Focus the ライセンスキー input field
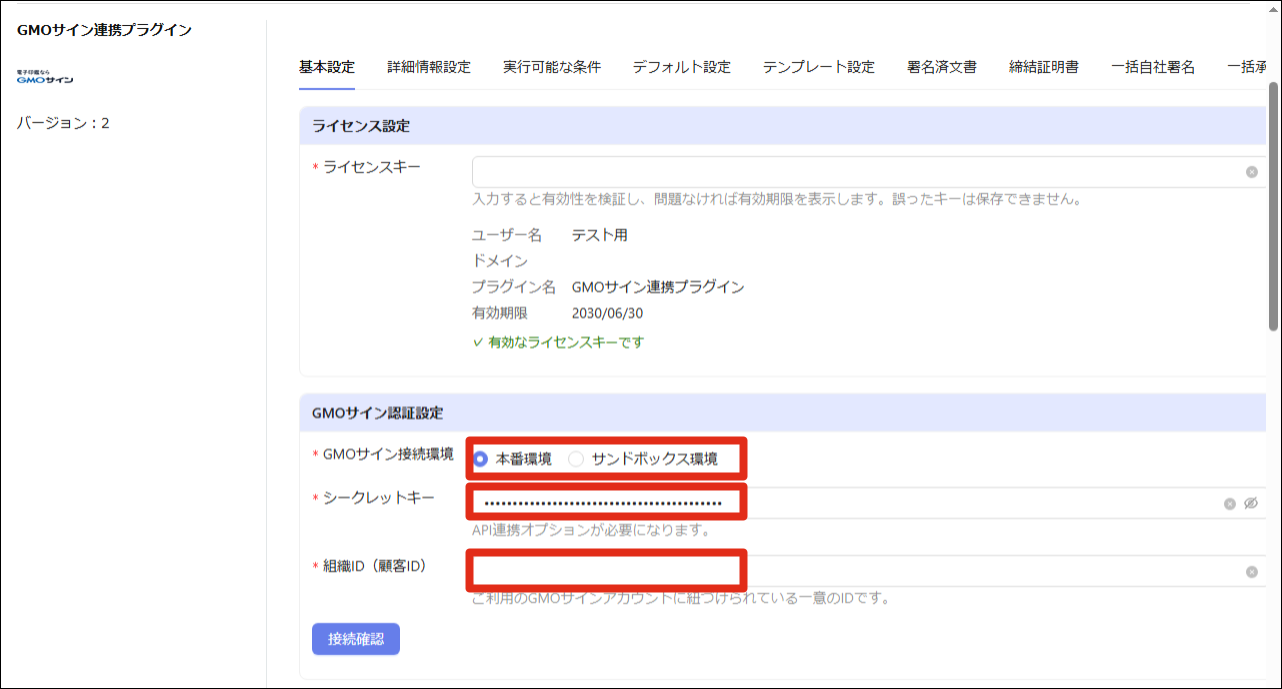The width and height of the screenshot is (1282, 689). [868, 172]
